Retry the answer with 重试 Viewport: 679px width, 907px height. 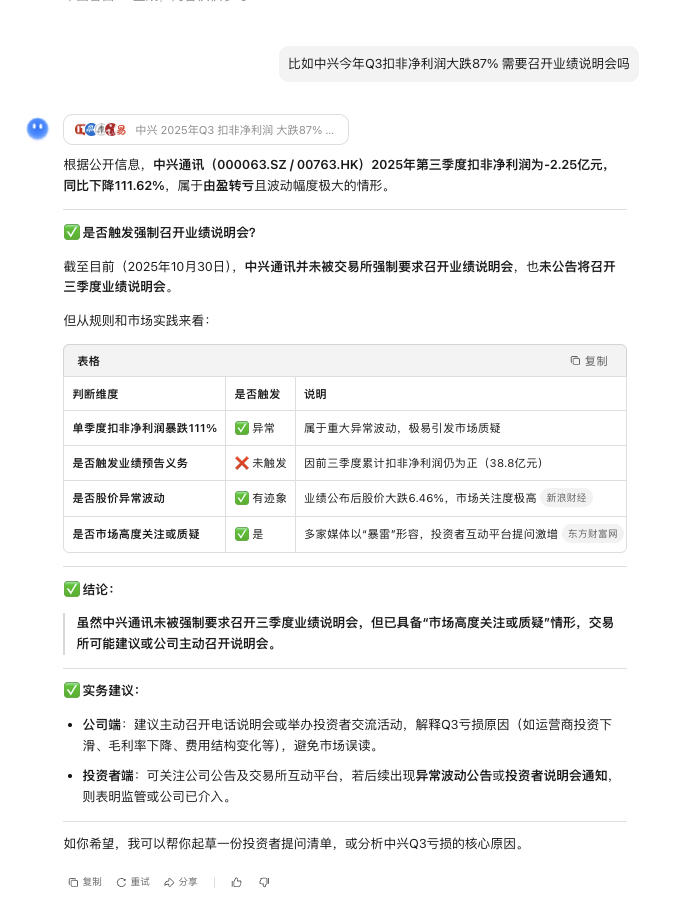pos(133,882)
